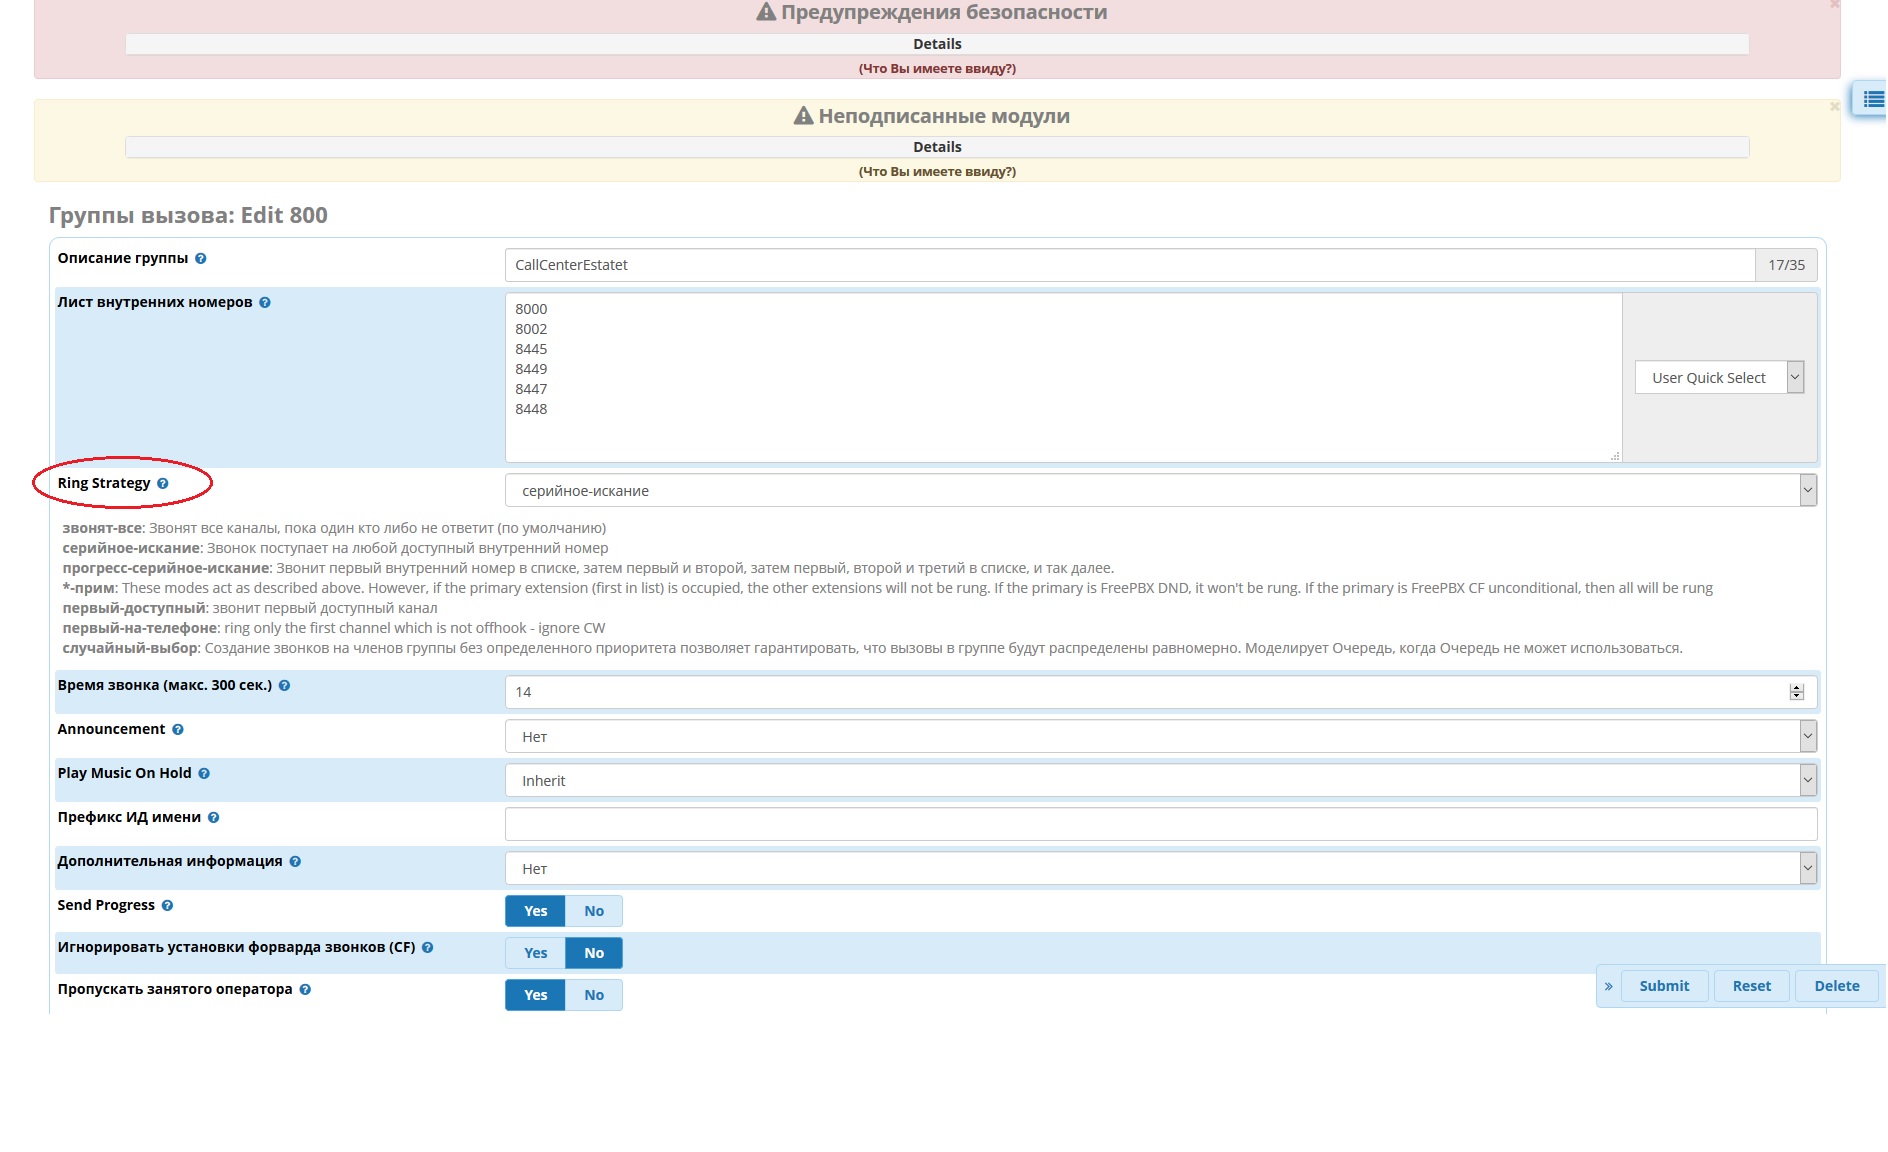Click the Ring Strategy help icon
This screenshot has height=1152, width=1888.
click(x=163, y=484)
